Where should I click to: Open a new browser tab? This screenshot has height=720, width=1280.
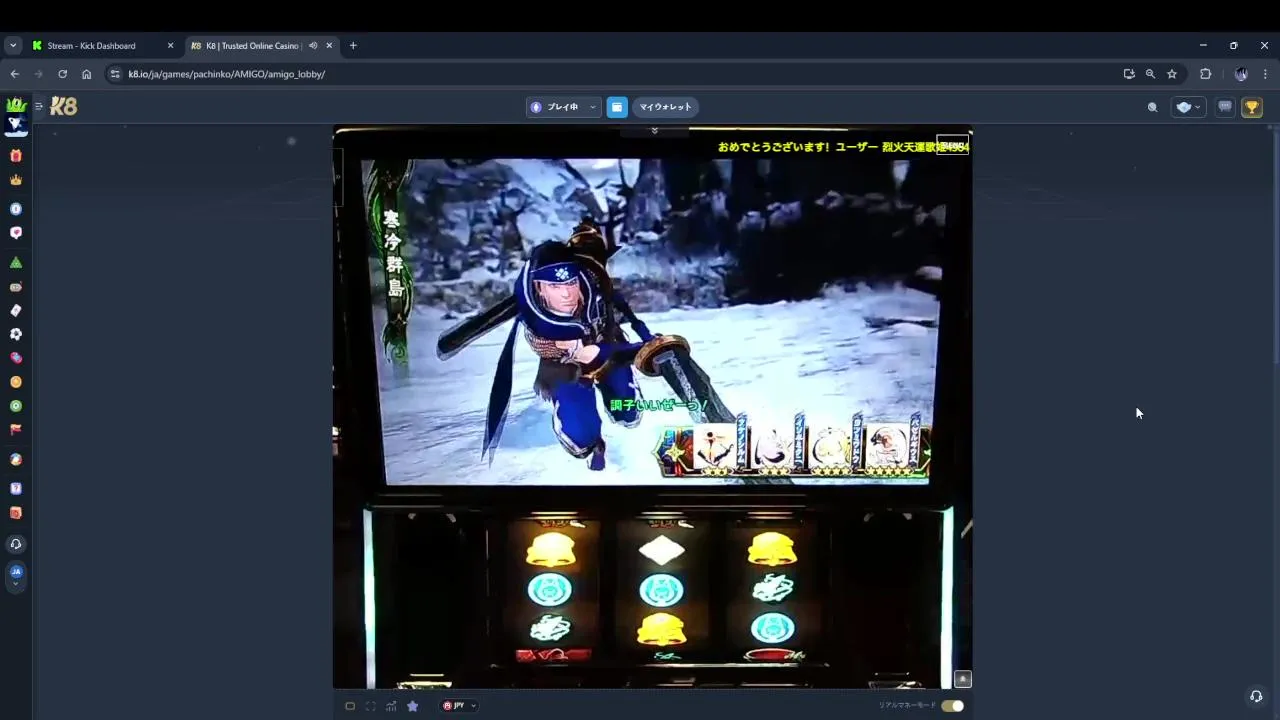coord(353,46)
